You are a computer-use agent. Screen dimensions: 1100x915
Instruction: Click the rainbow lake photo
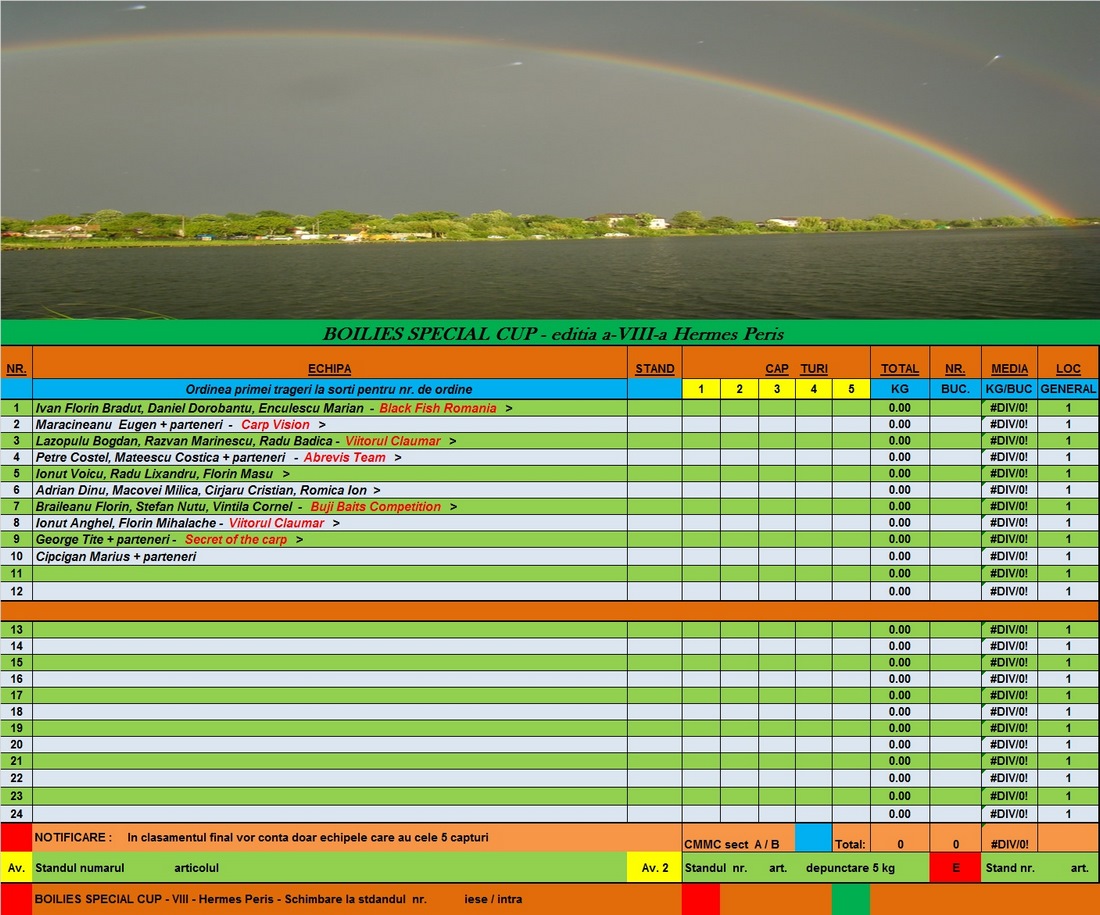point(550,160)
